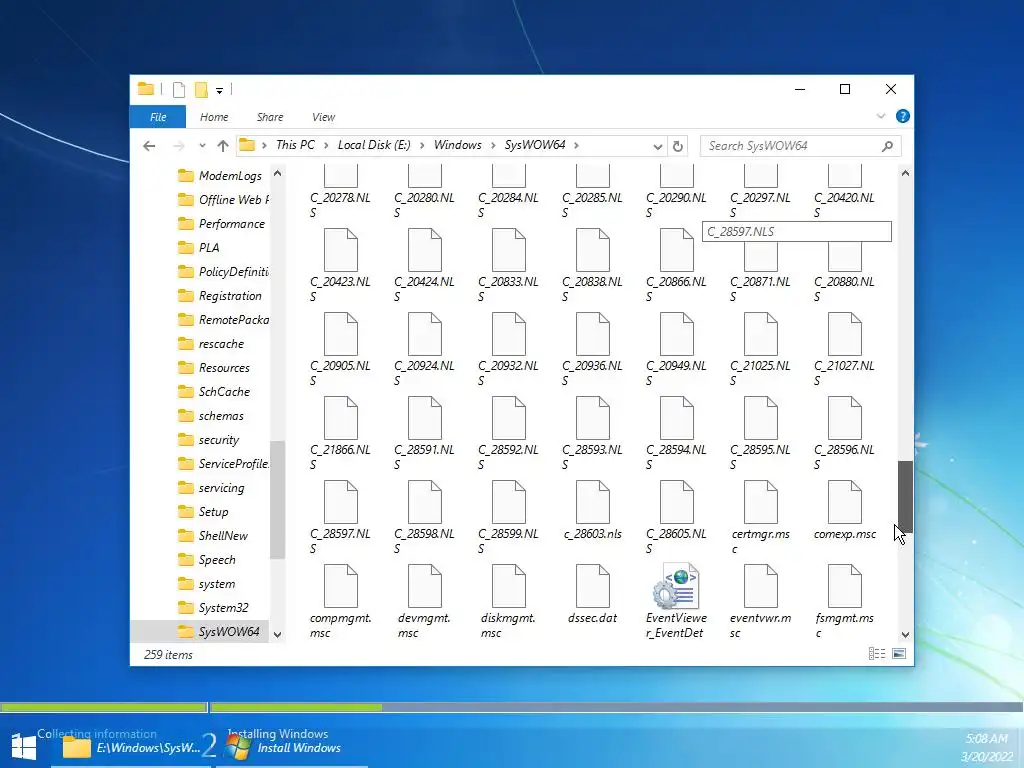1024x768 pixels.
Task: Expand the chevron after This PC
Action: (326, 146)
